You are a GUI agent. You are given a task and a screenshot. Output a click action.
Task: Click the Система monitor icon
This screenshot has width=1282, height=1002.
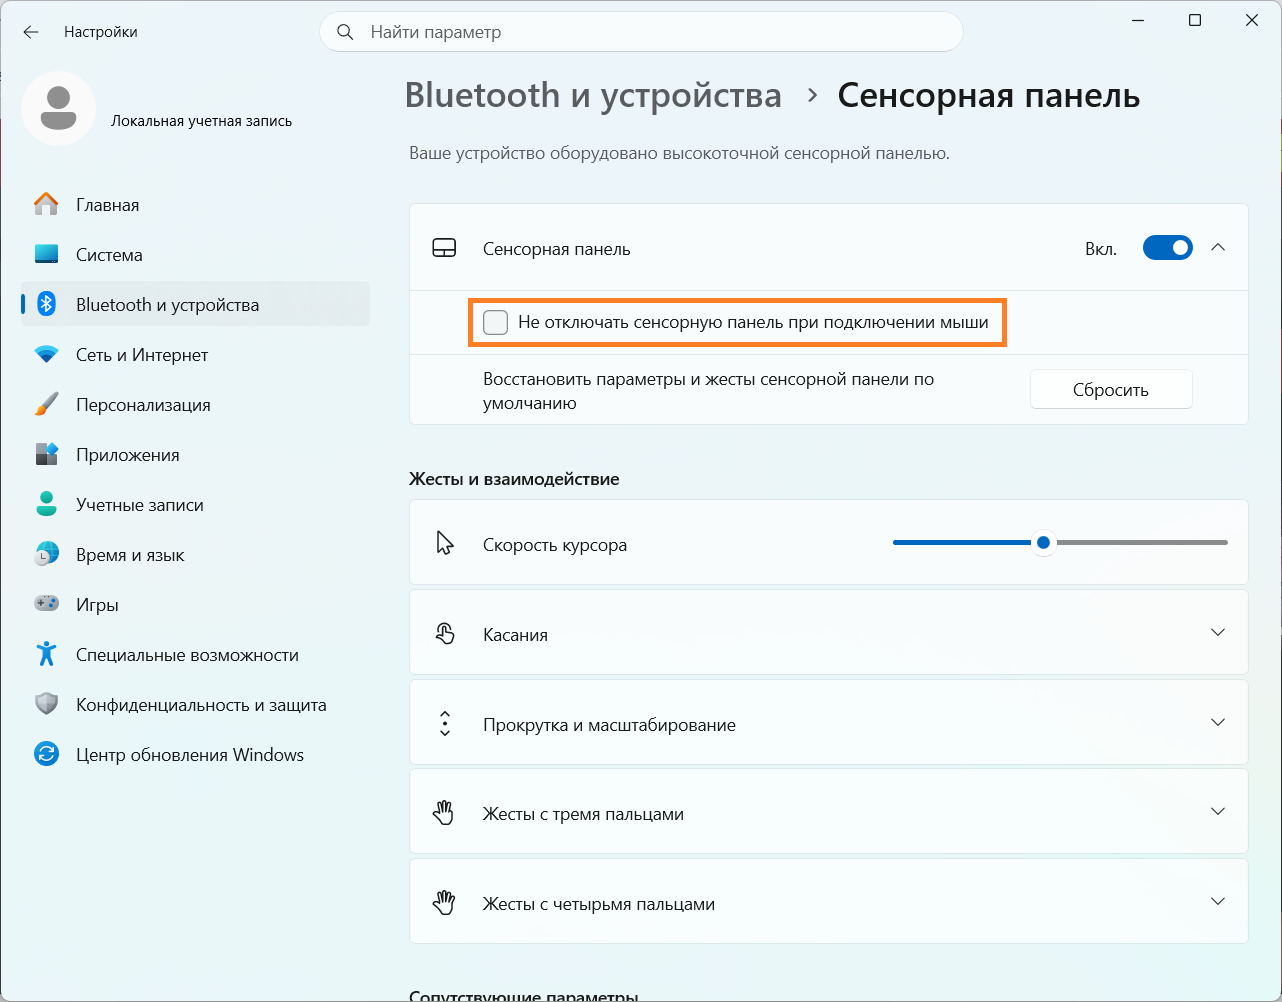(46, 254)
